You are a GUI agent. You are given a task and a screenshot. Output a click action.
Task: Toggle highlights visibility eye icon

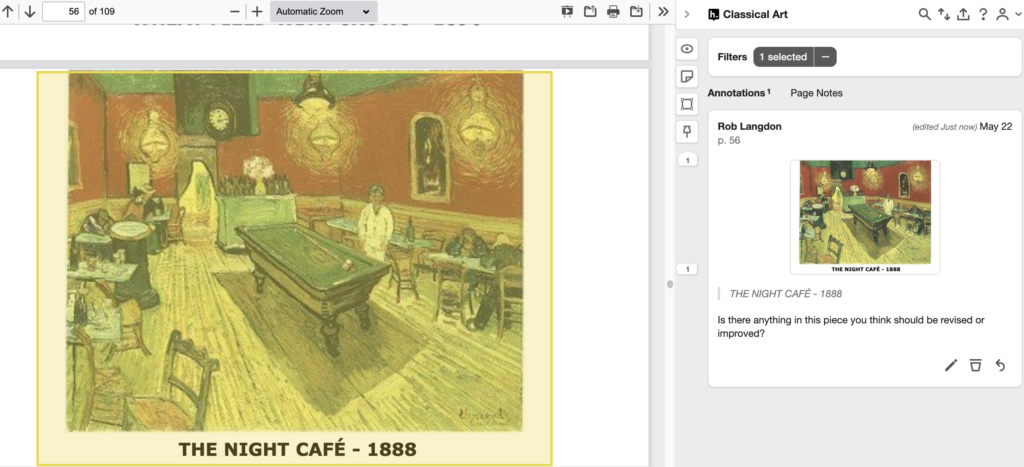coord(687,49)
